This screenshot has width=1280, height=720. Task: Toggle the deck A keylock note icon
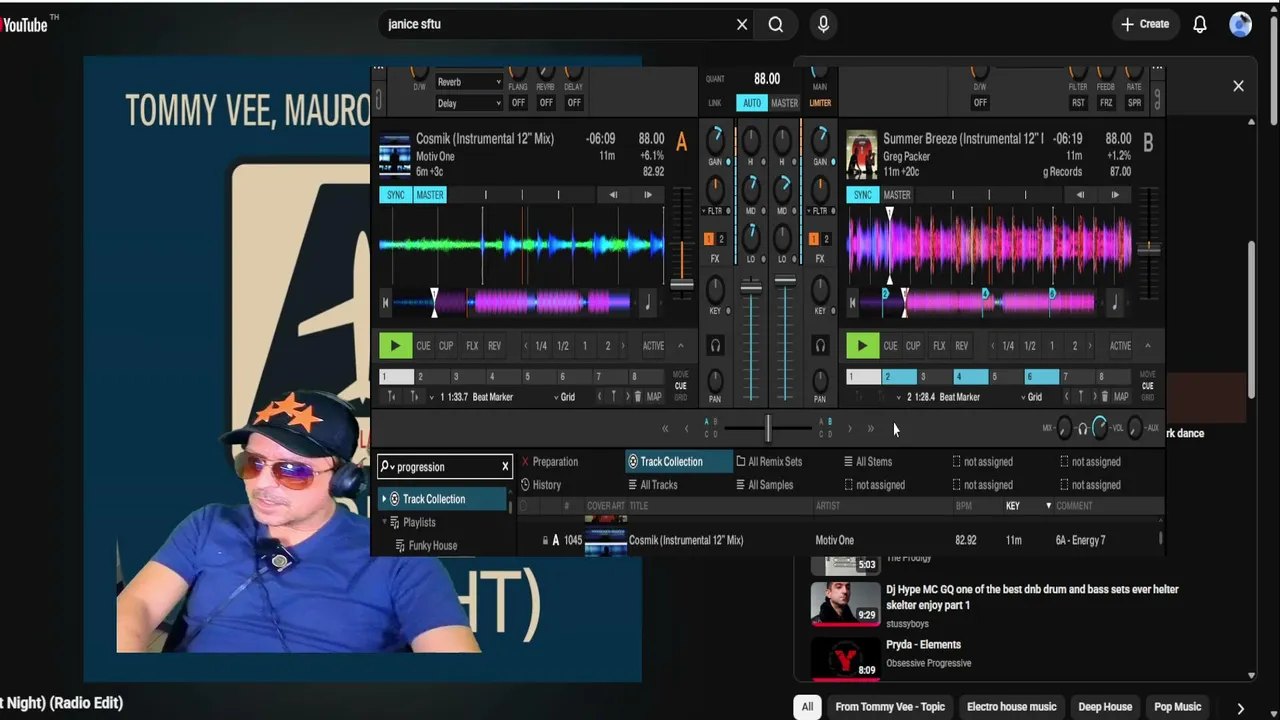tap(648, 302)
